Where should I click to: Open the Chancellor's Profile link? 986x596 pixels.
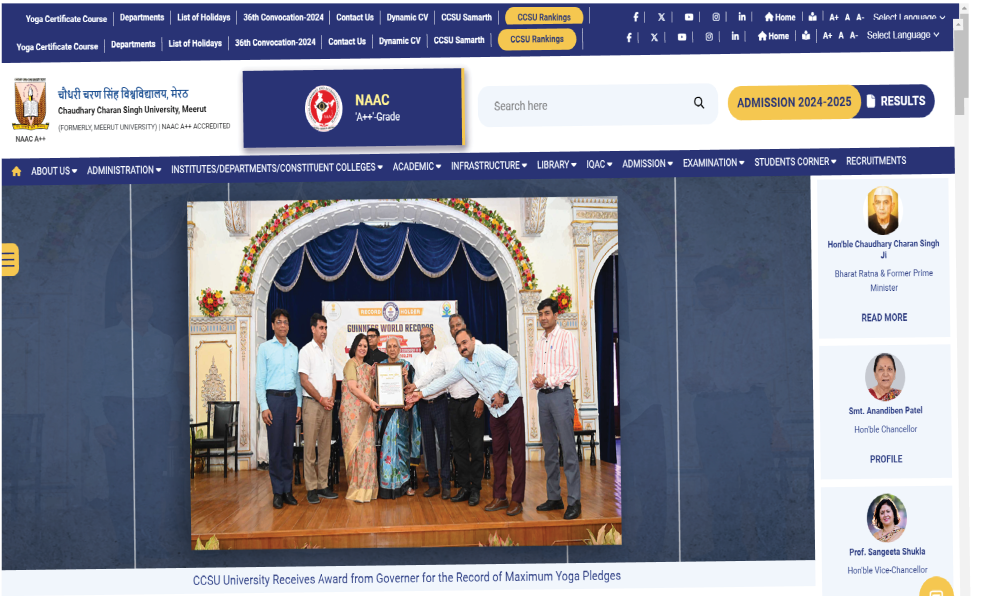[885, 459]
